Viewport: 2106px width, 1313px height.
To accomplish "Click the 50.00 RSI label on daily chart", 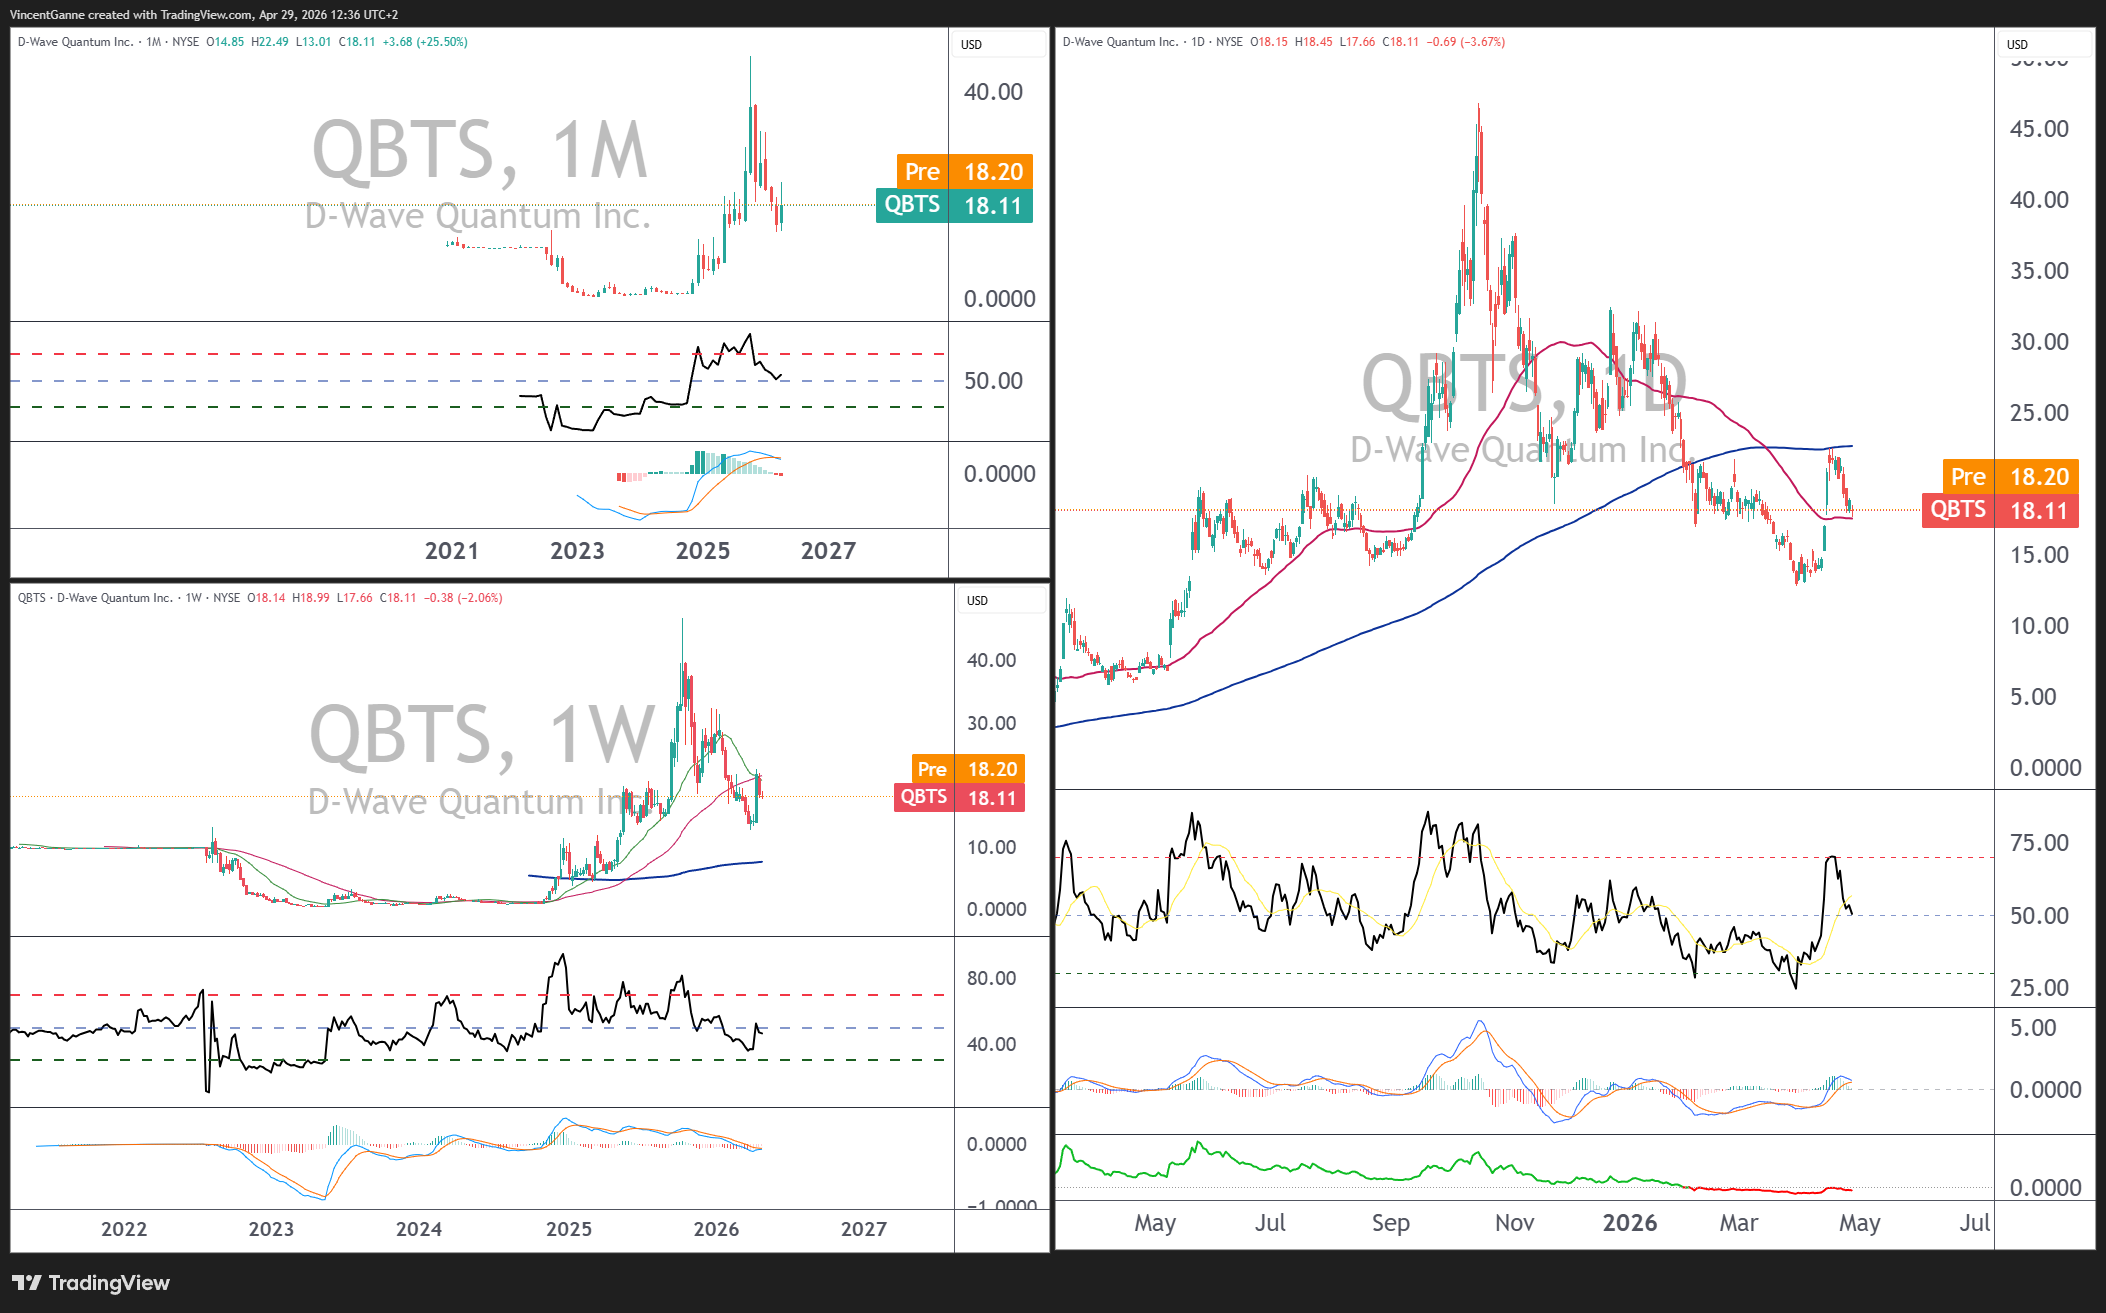I will point(2039,916).
